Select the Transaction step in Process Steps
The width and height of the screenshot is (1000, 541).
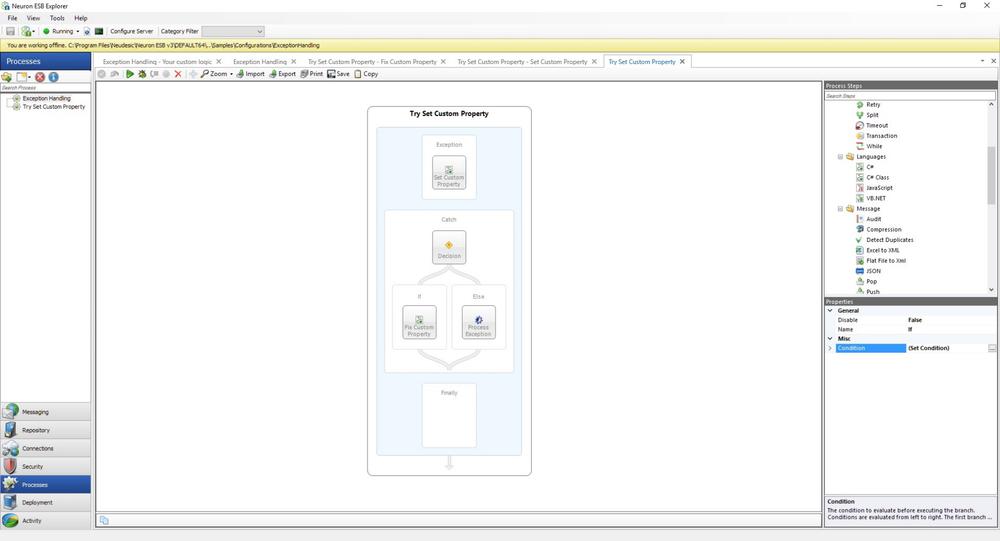click(876, 136)
